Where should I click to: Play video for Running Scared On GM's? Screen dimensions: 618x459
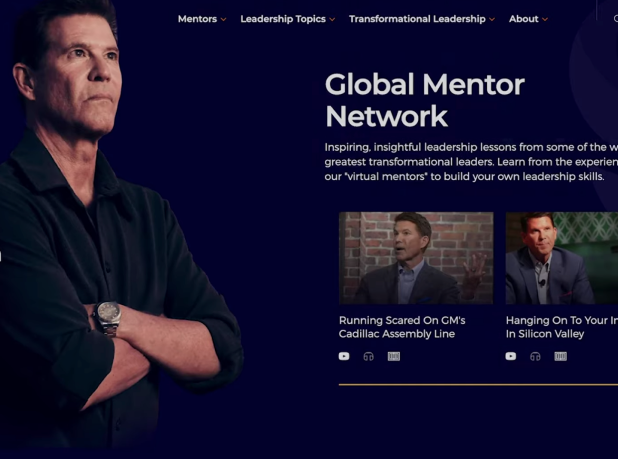point(344,356)
